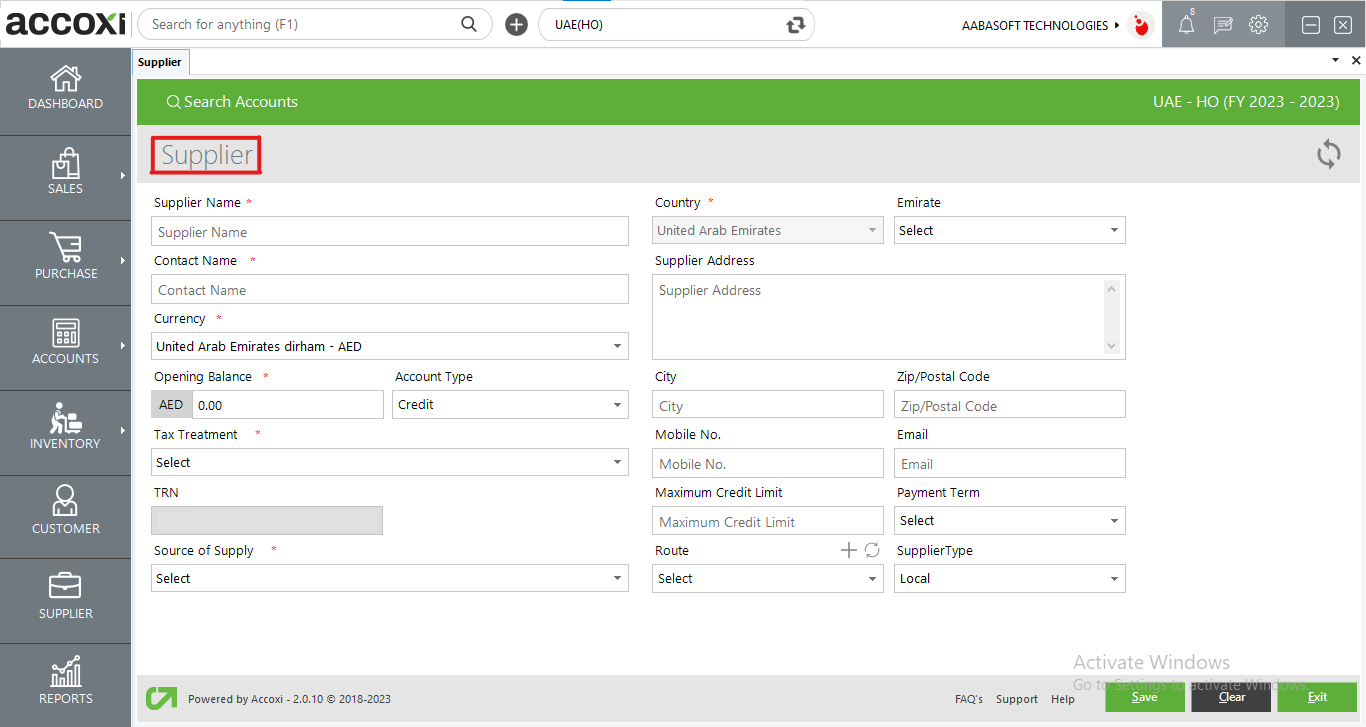Click the Reports sidebar icon
This screenshot has height=727, width=1366.
(x=65, y=682)
